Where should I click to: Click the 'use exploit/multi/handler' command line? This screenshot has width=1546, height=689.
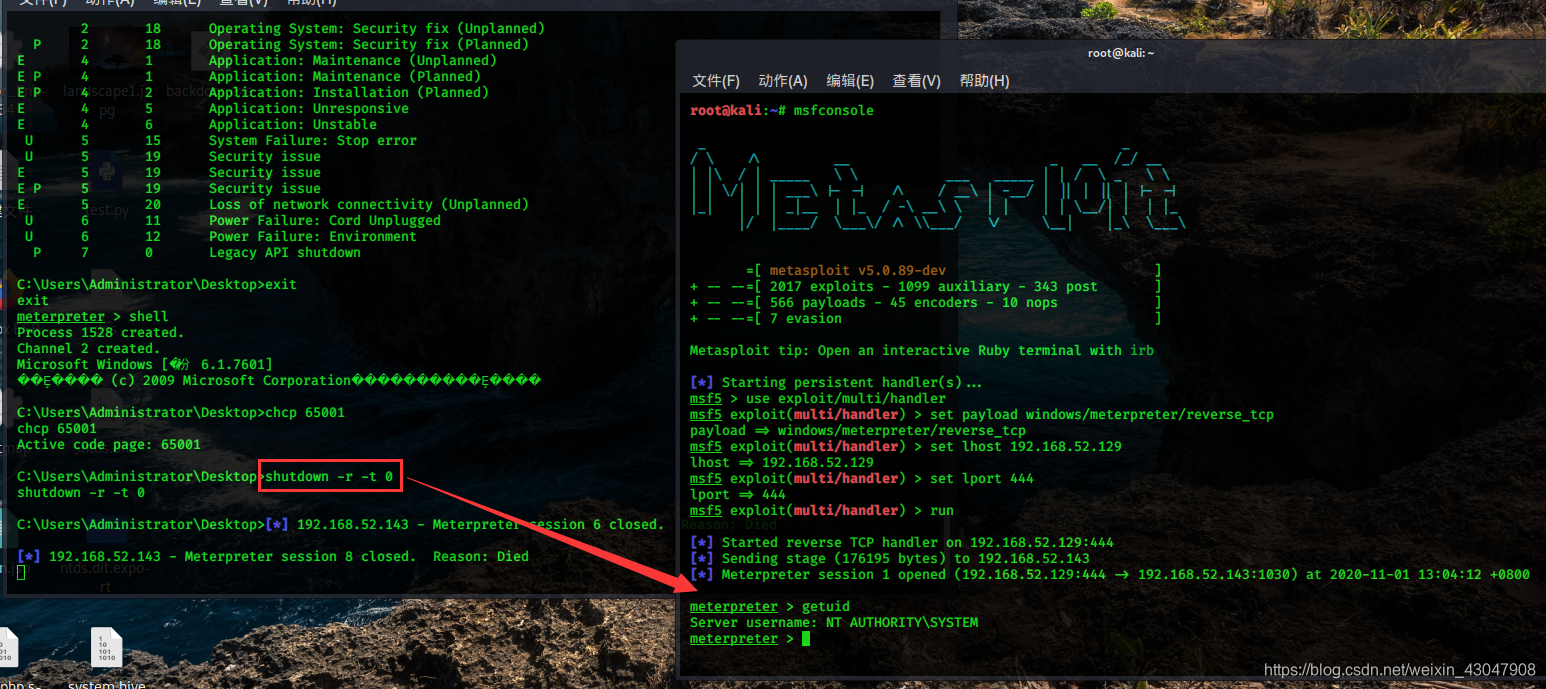[817, 398]
